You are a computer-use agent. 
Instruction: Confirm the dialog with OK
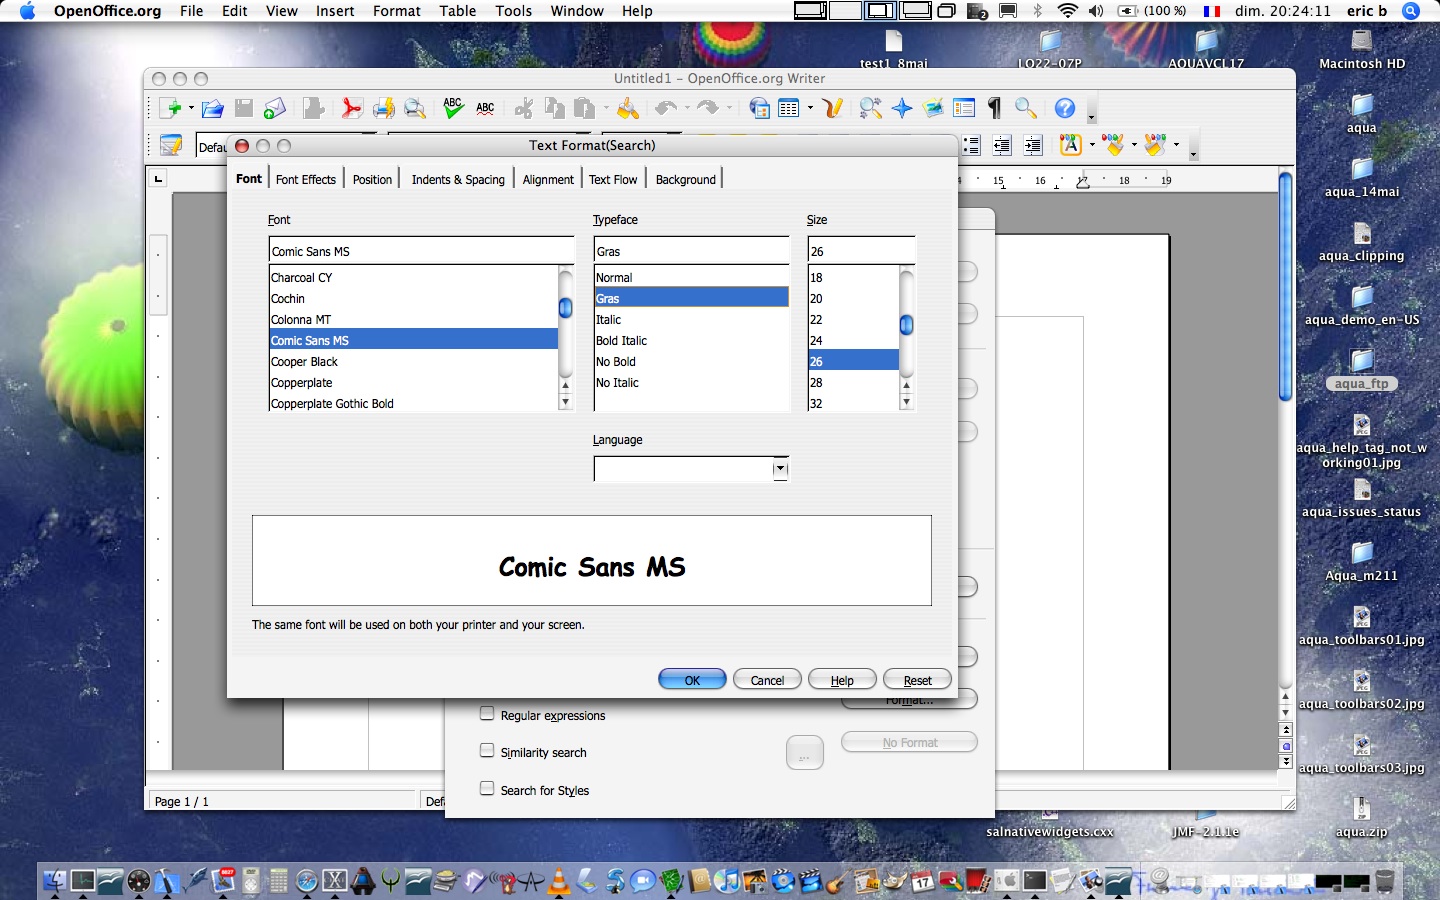point(692,680)
